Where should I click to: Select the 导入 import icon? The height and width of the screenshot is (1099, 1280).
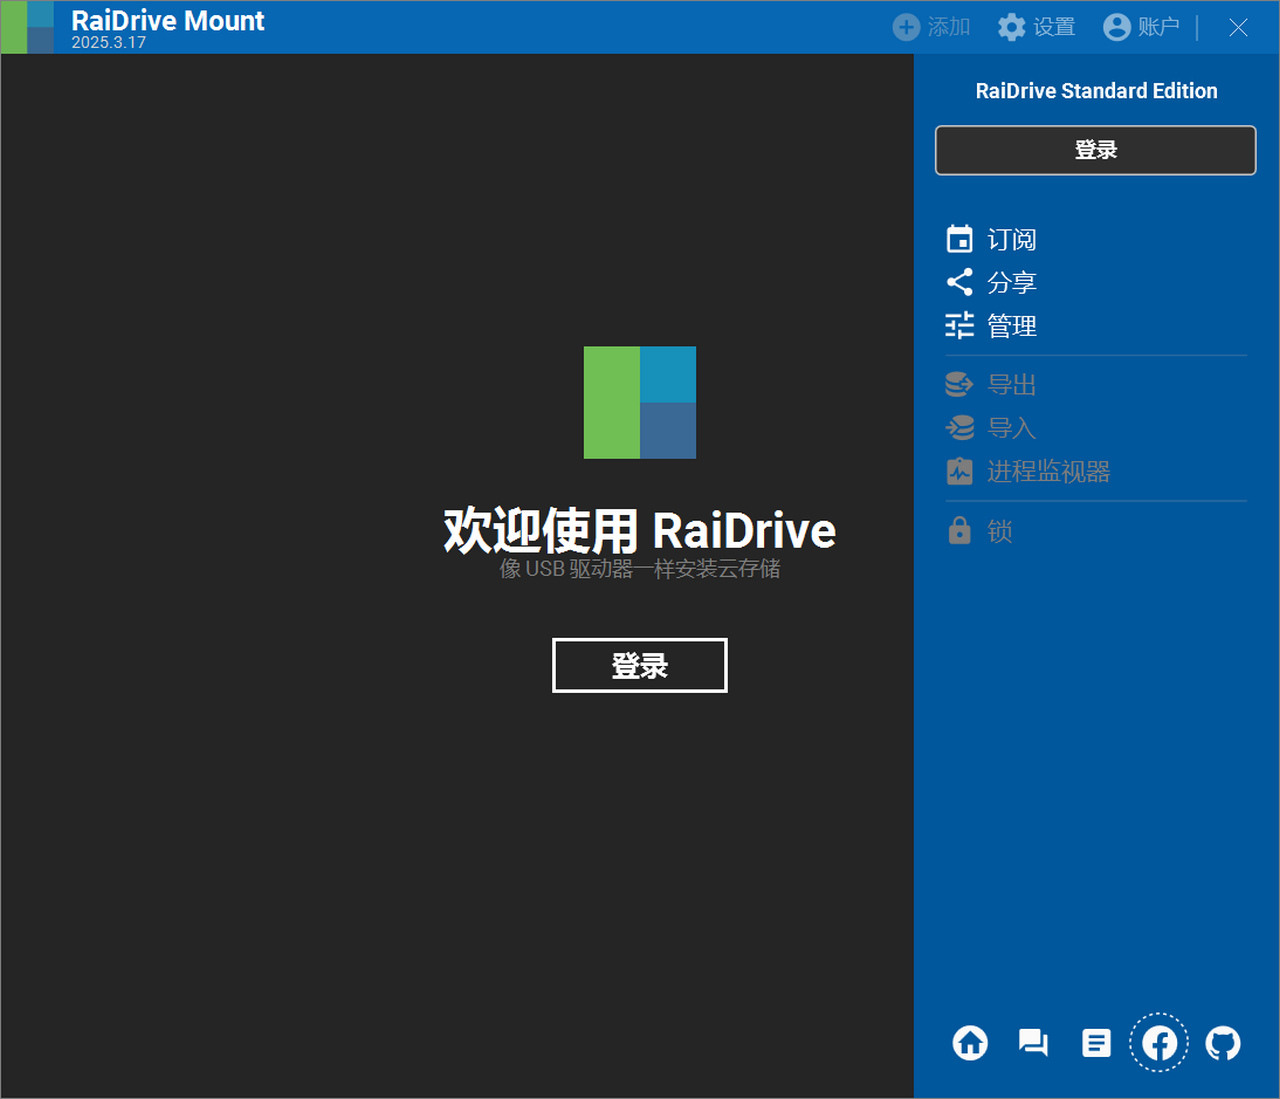click(x=959, y=427)
